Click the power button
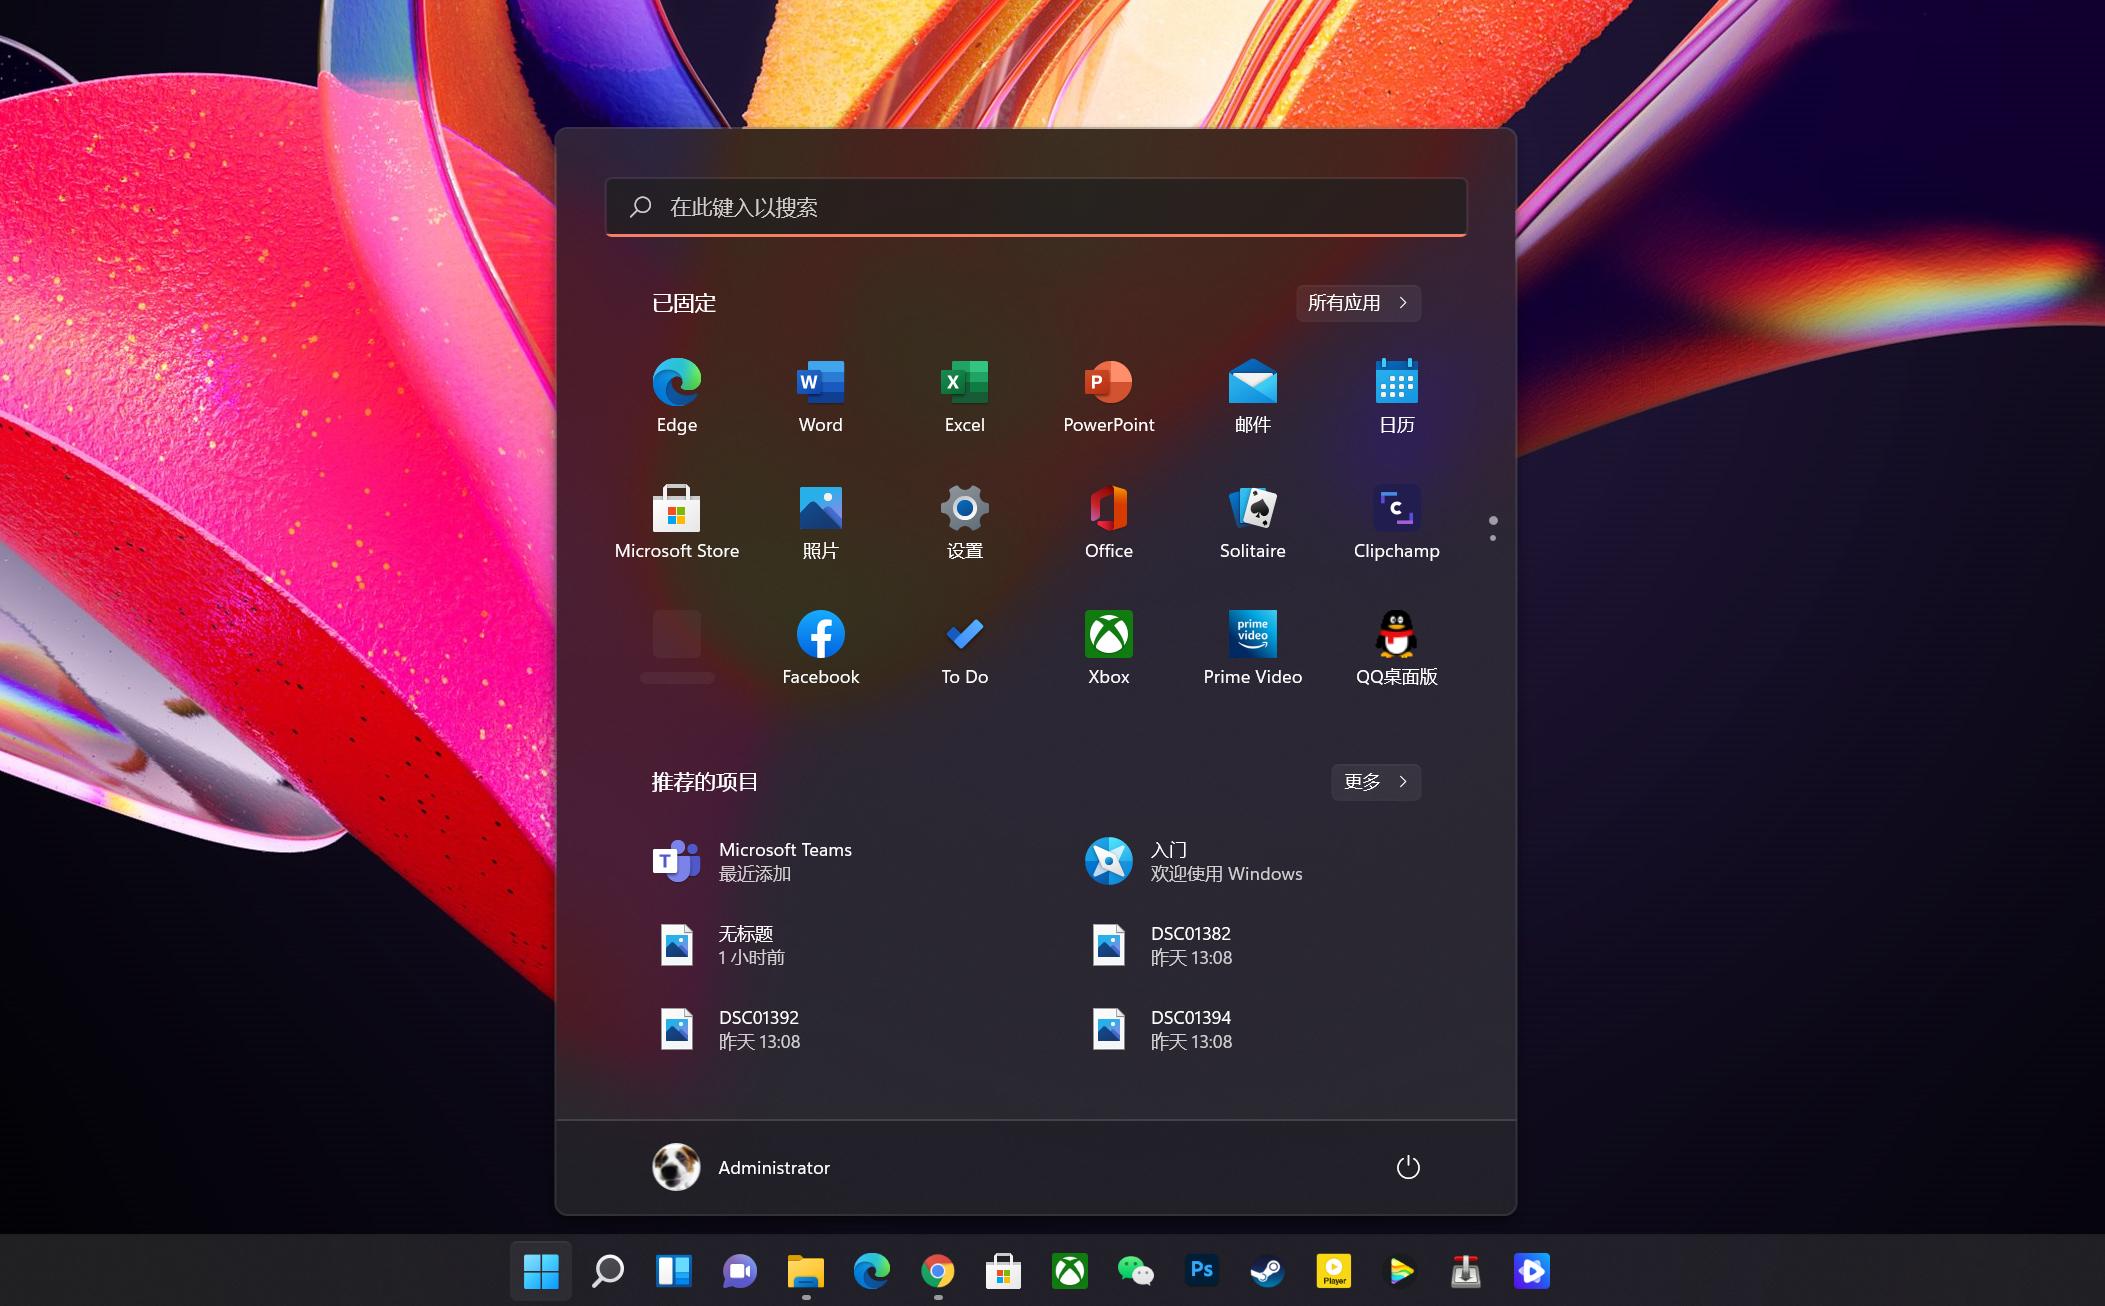The height and width of the screenshot is (1306, 2105). tap(1407, 1167)
